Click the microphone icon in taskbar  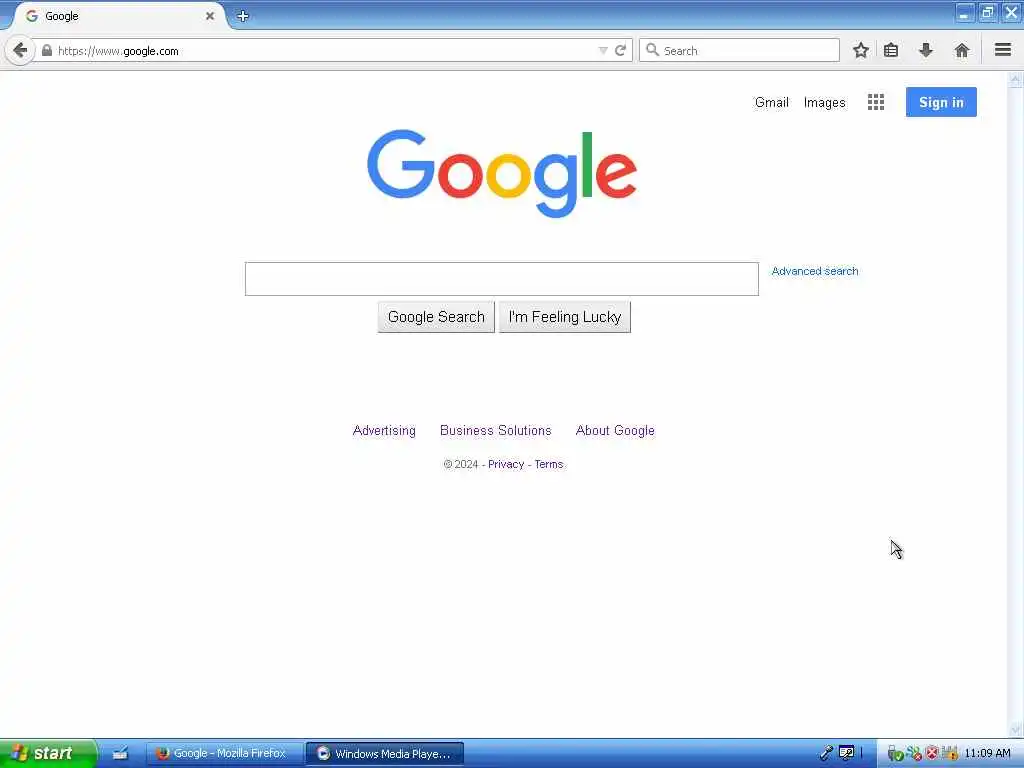(x=826, y=753)
